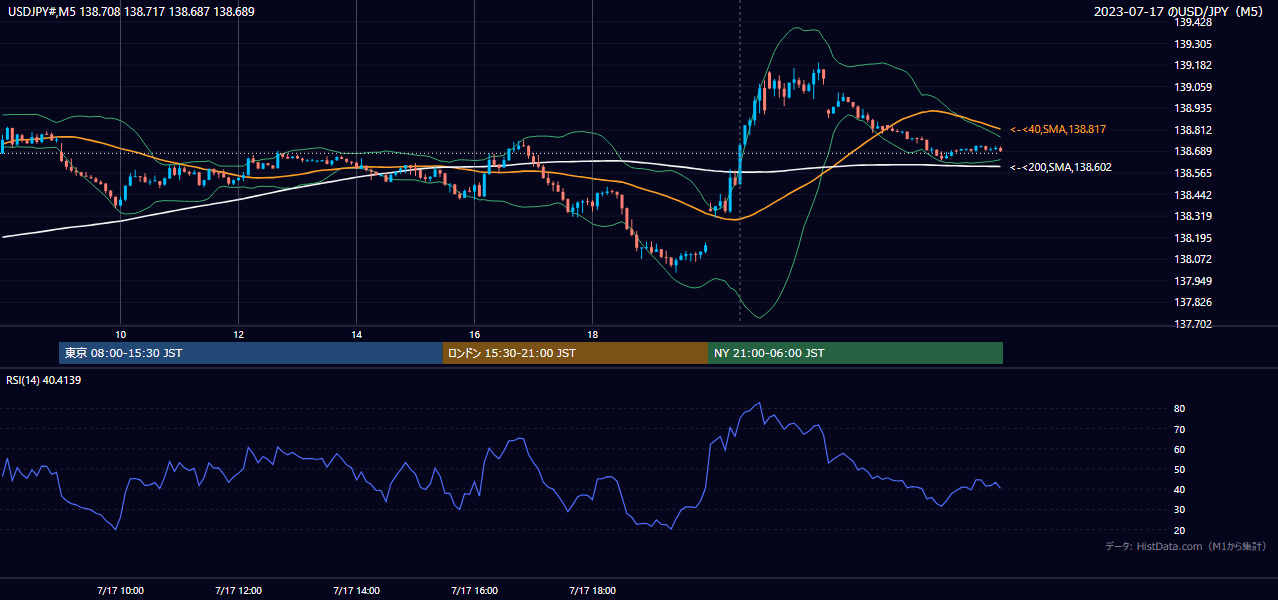The image size is (1278, 600).
Task: Click the 138.195 price axis label
Action: pyautogui.click(x=1193, y=238)
